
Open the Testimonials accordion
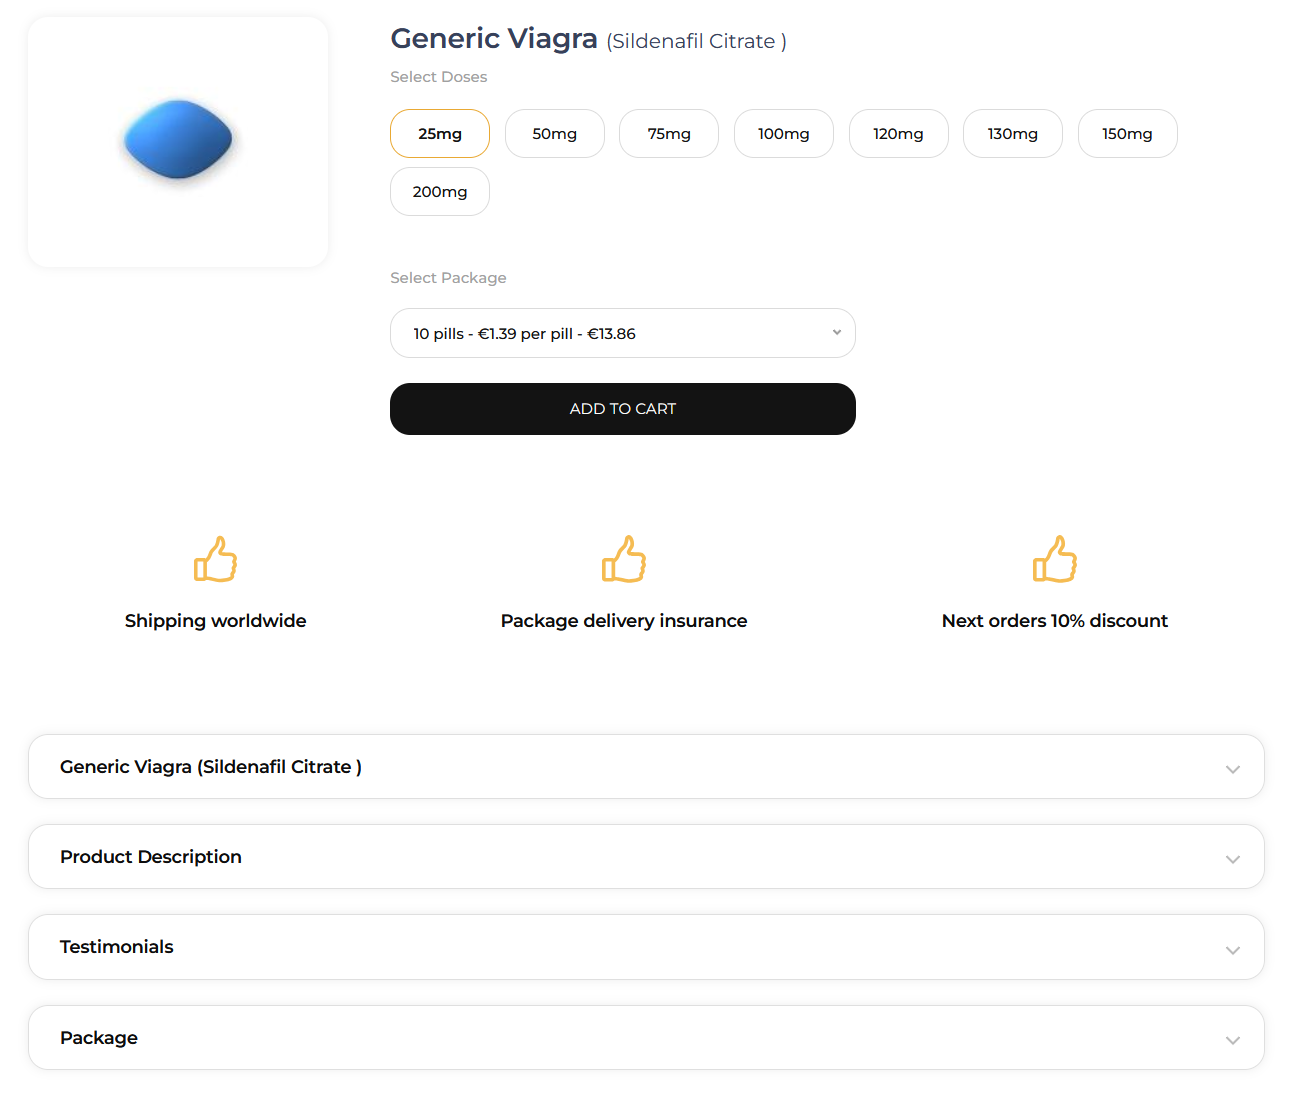tap(646, 947)
